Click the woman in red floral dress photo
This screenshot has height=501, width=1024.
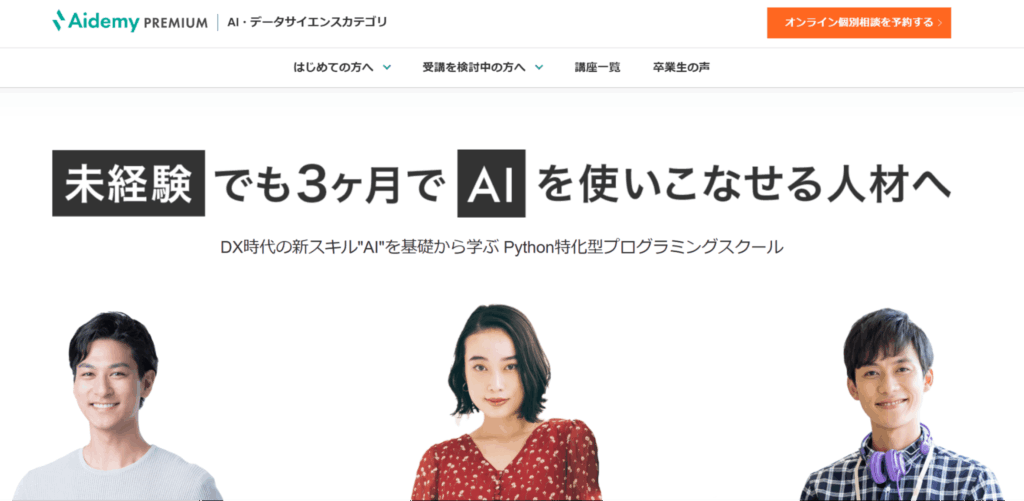pos(506,403)
